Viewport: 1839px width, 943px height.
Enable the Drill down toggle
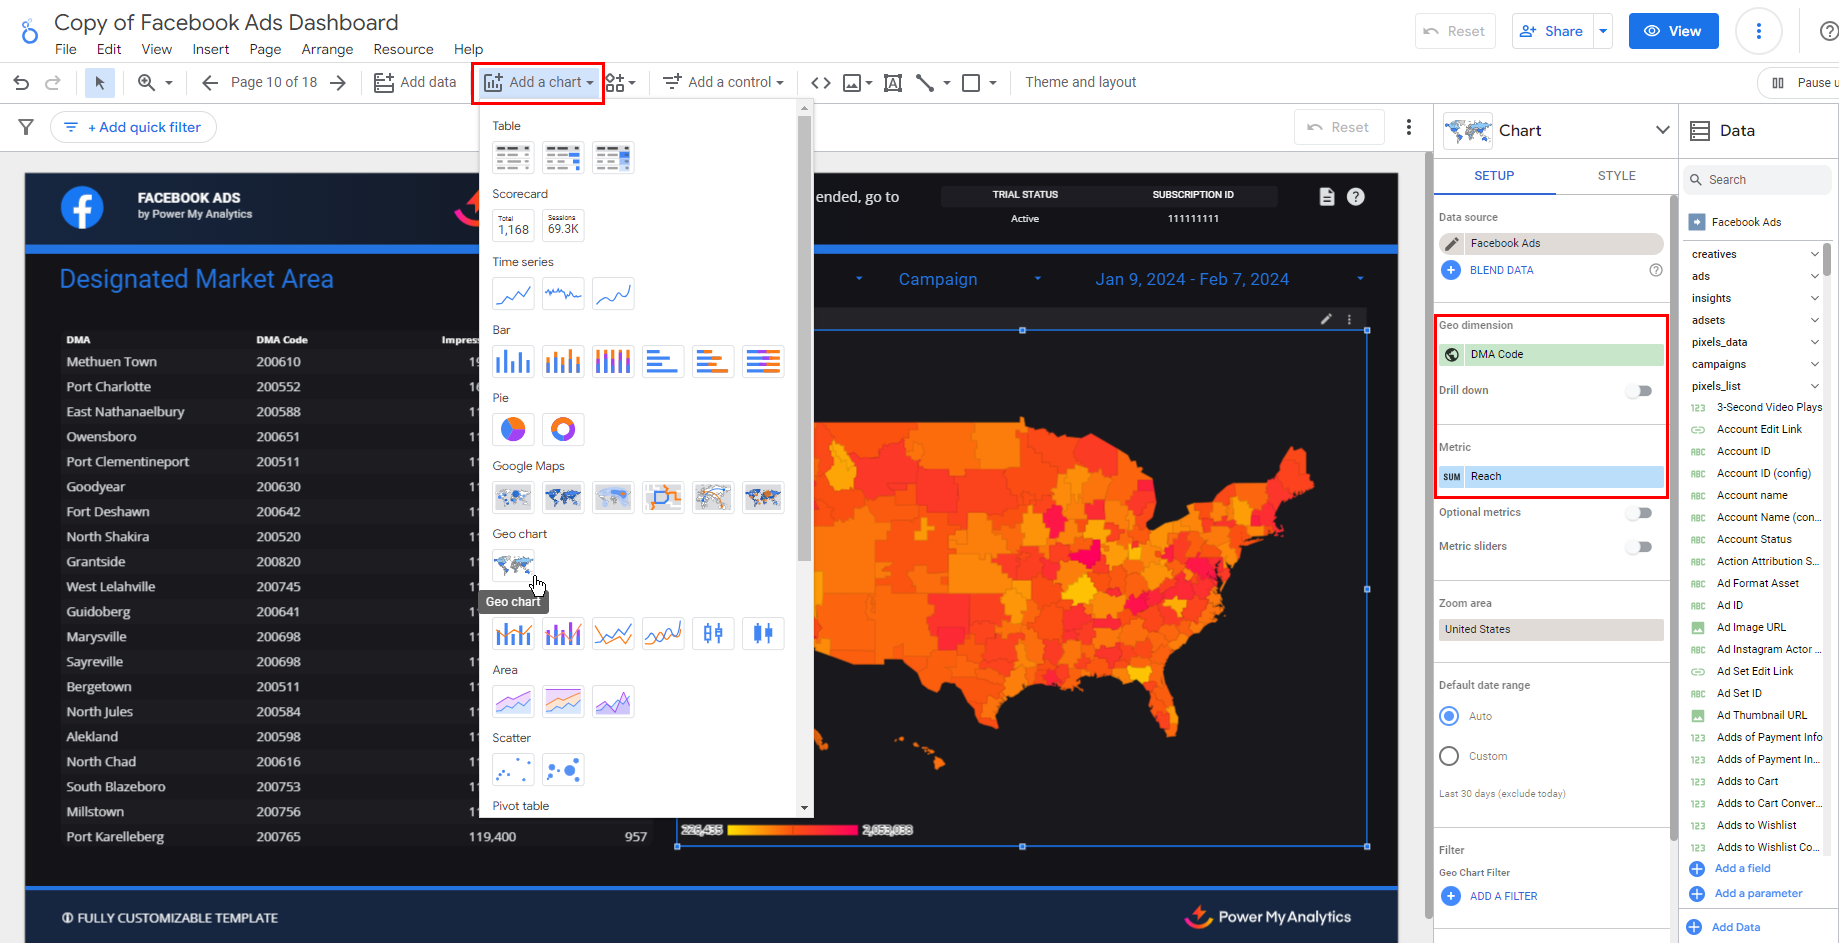[x=1638, y=391]
